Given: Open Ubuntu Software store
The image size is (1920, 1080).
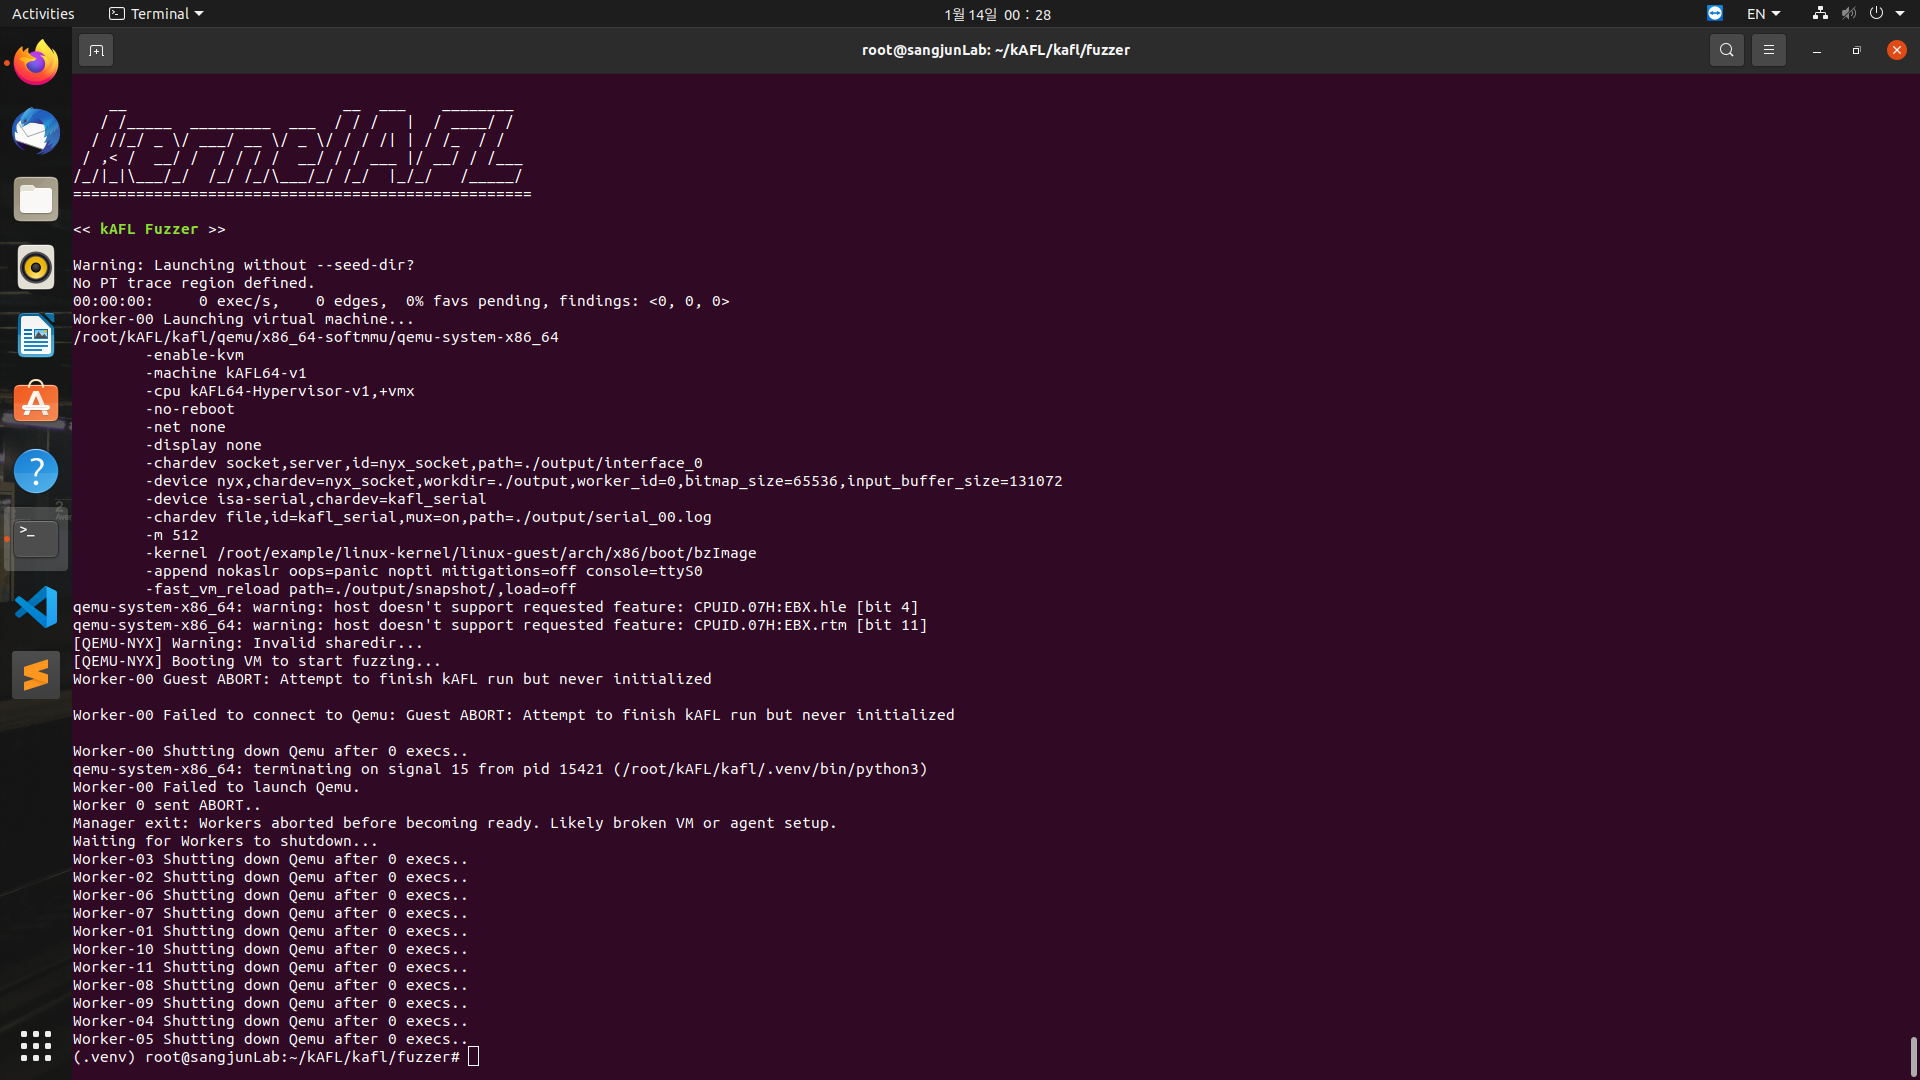Looking at the screenshot, I should pos(35,401).
